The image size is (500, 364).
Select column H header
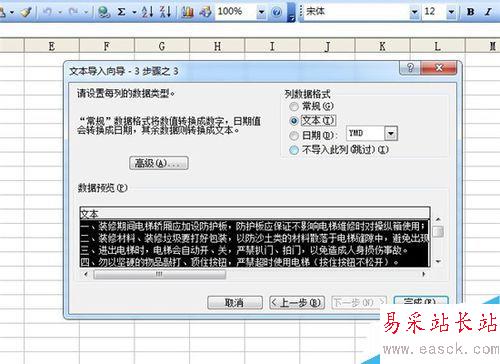[x=217, y=46]
